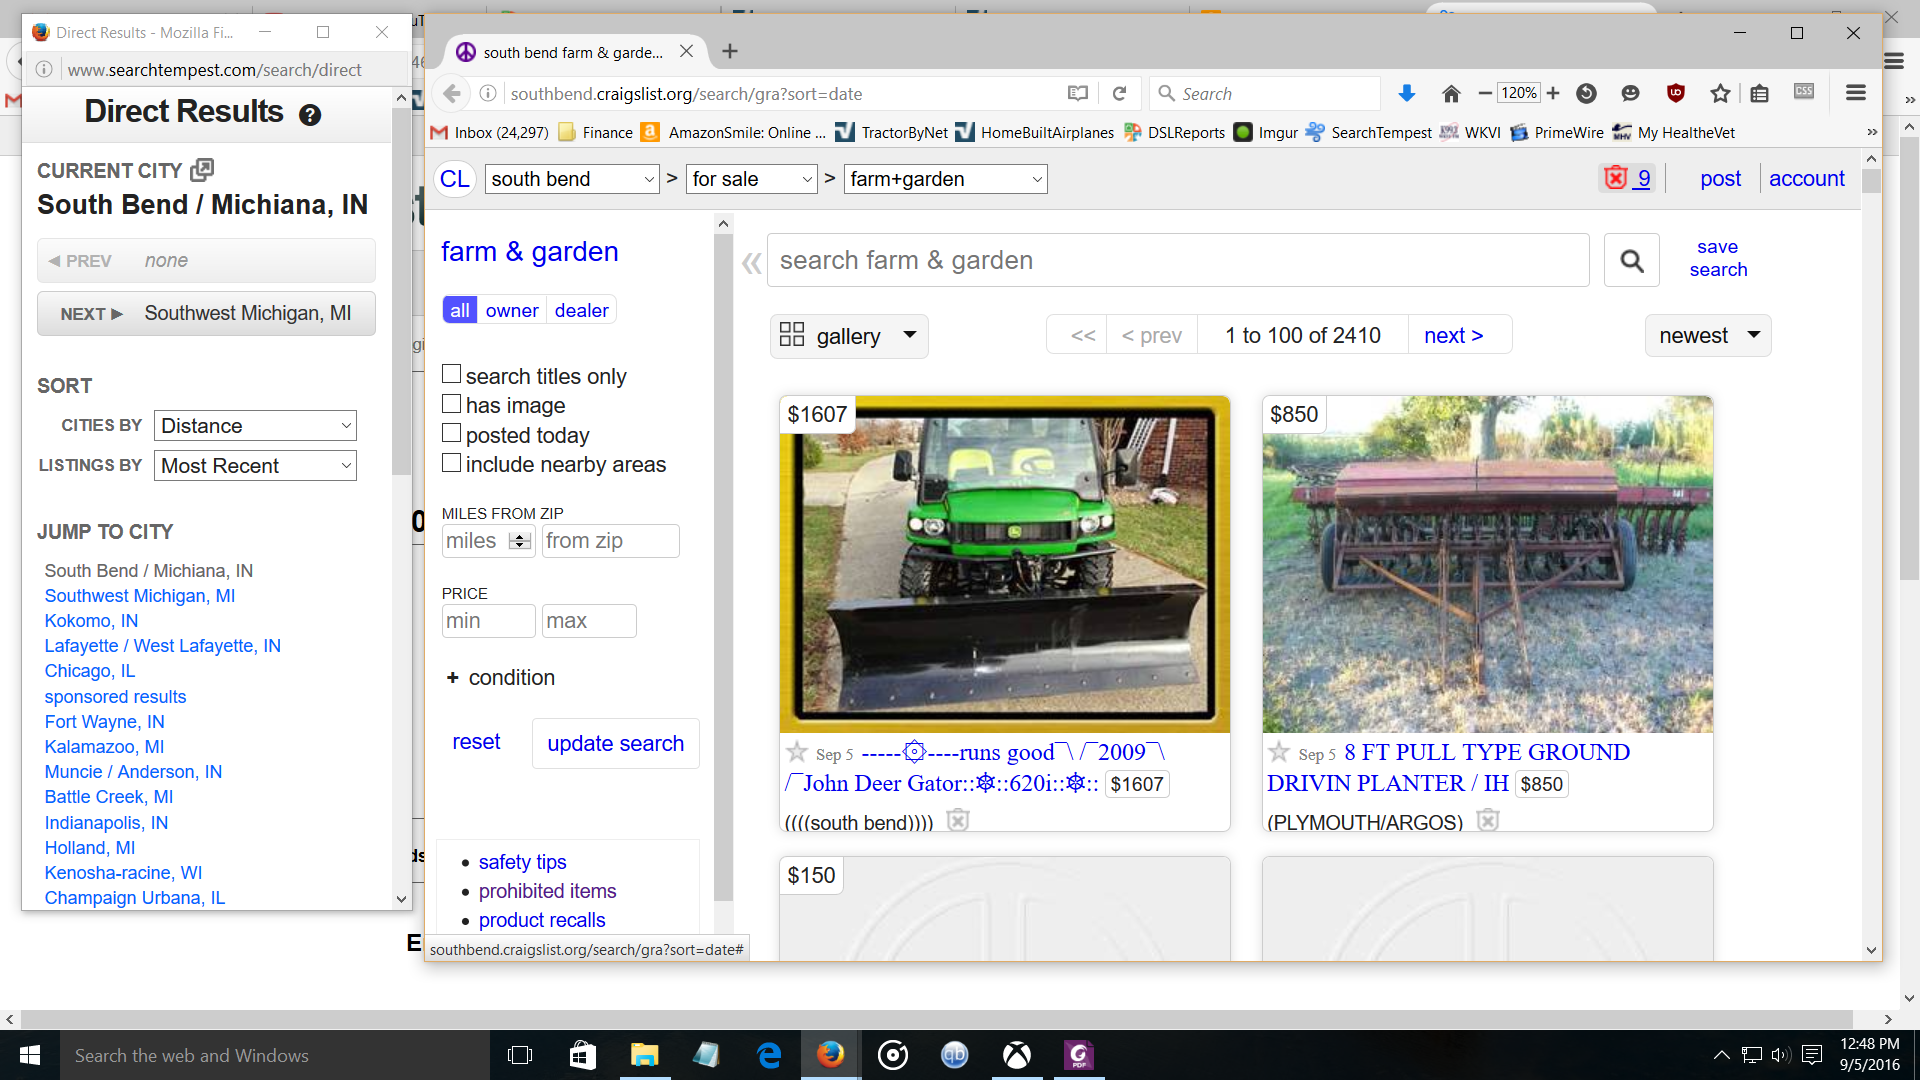Hide the south bend Gator posting
Screen dimensions: 1920x1080
click(x=958, y=820)
